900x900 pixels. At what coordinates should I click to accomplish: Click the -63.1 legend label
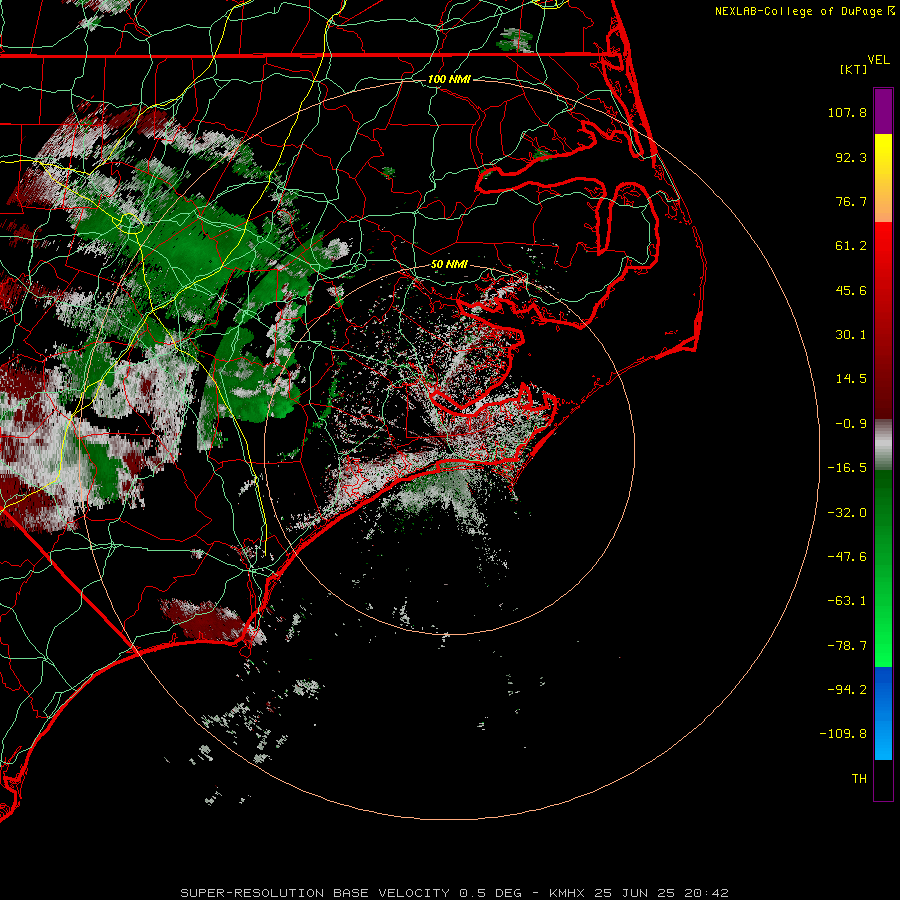(x=847, y=601)
